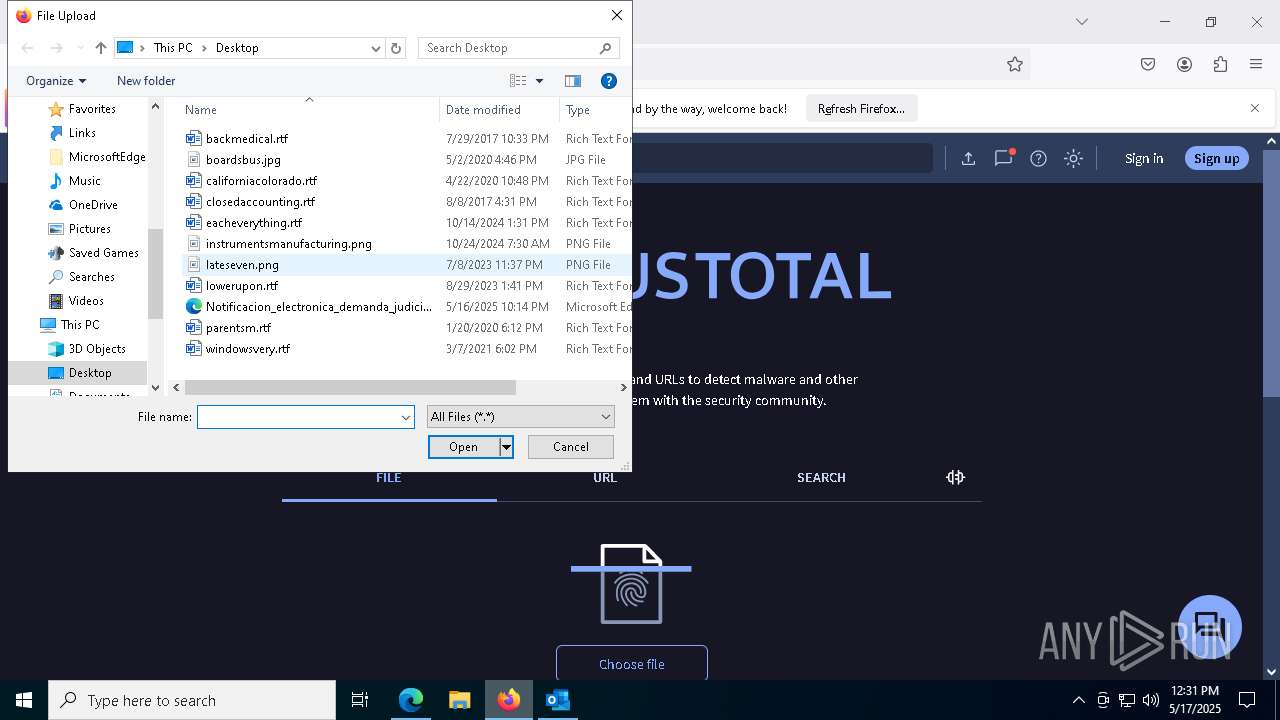Launch Microsoft Edge from taskbar
This screenshot has width=1280, height=720.
pyautogui.click(x=411, y=700)
